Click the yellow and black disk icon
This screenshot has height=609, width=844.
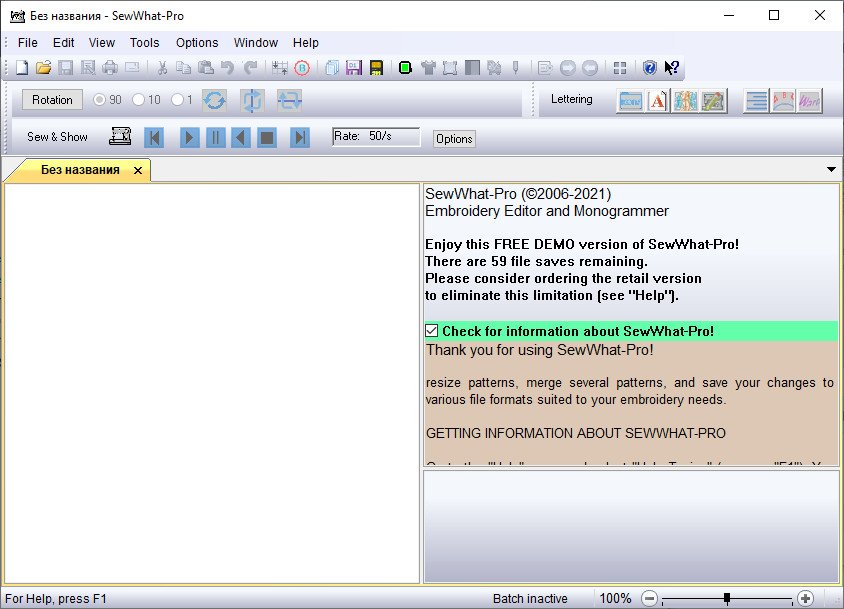coord(376,68)
